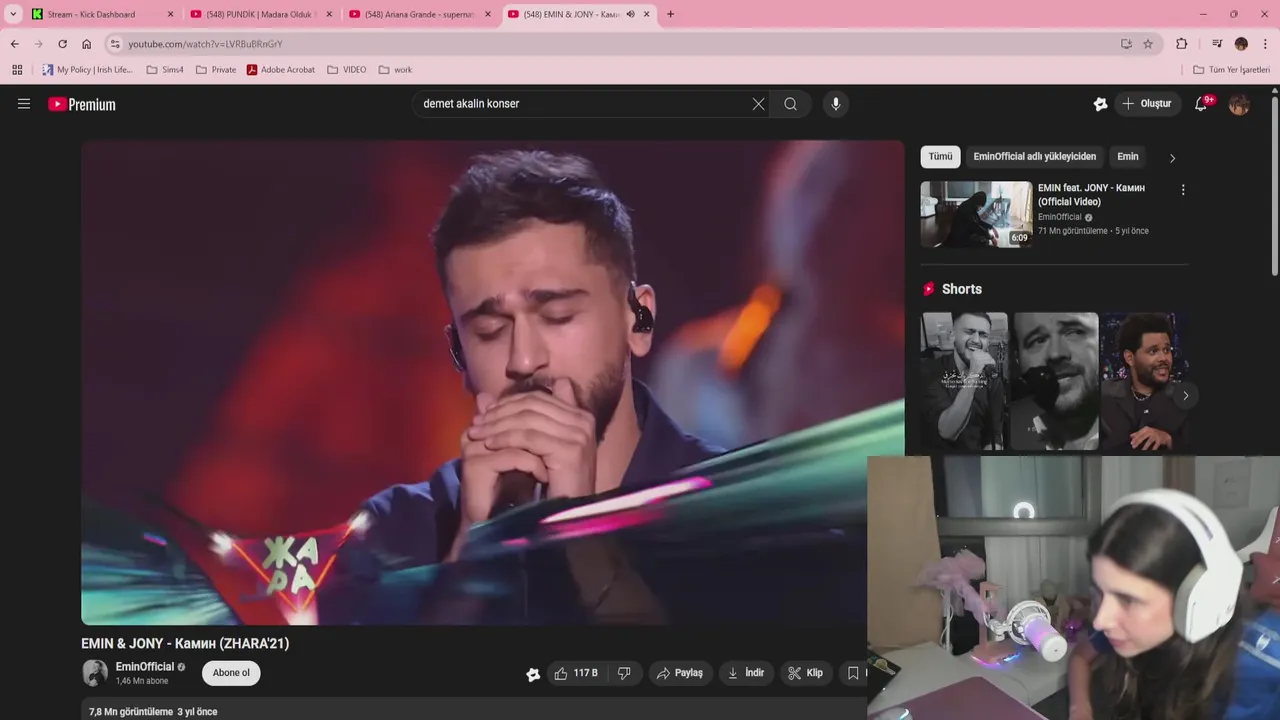The height and width of the screenshot is (720, 1280).
Task: Select EminOfficial adlı yükleyiciden chip
Action: click(1034, 157)
